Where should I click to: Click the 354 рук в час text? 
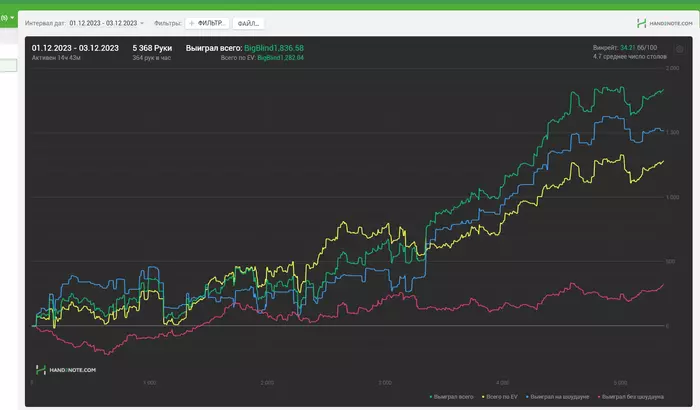(x=152, y=58)
